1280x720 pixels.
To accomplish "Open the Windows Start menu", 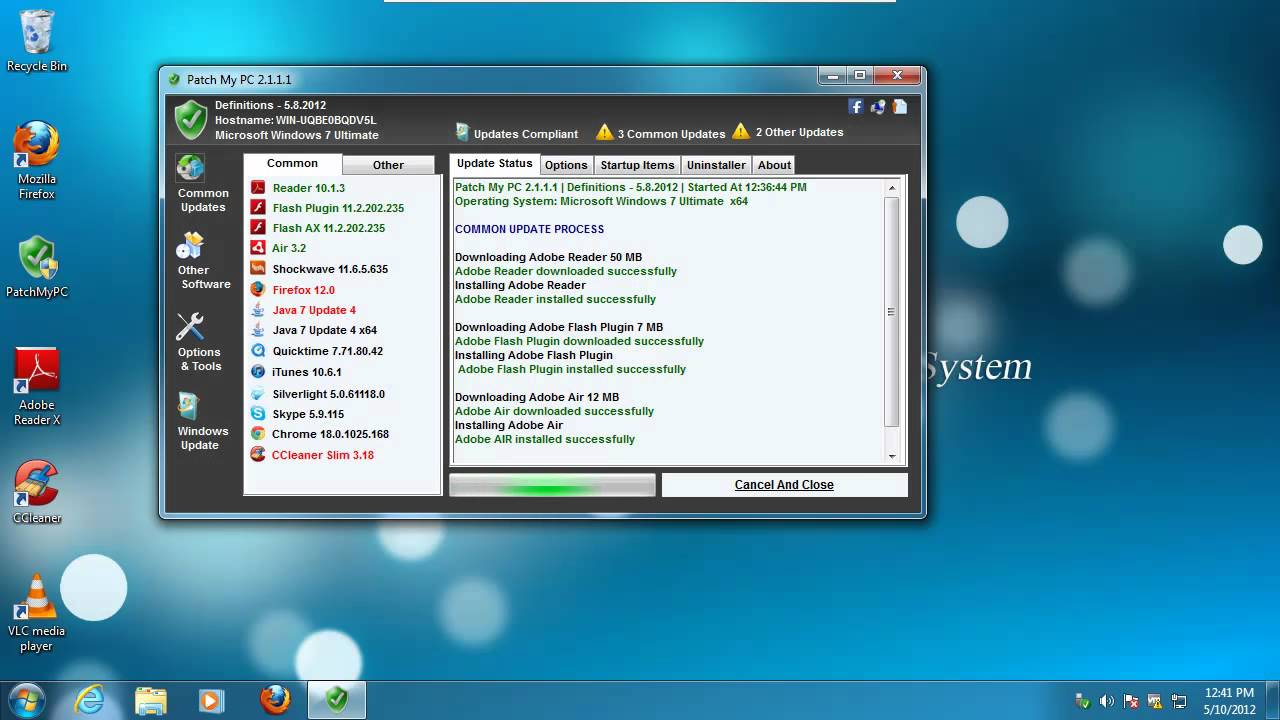I will 25,699.
